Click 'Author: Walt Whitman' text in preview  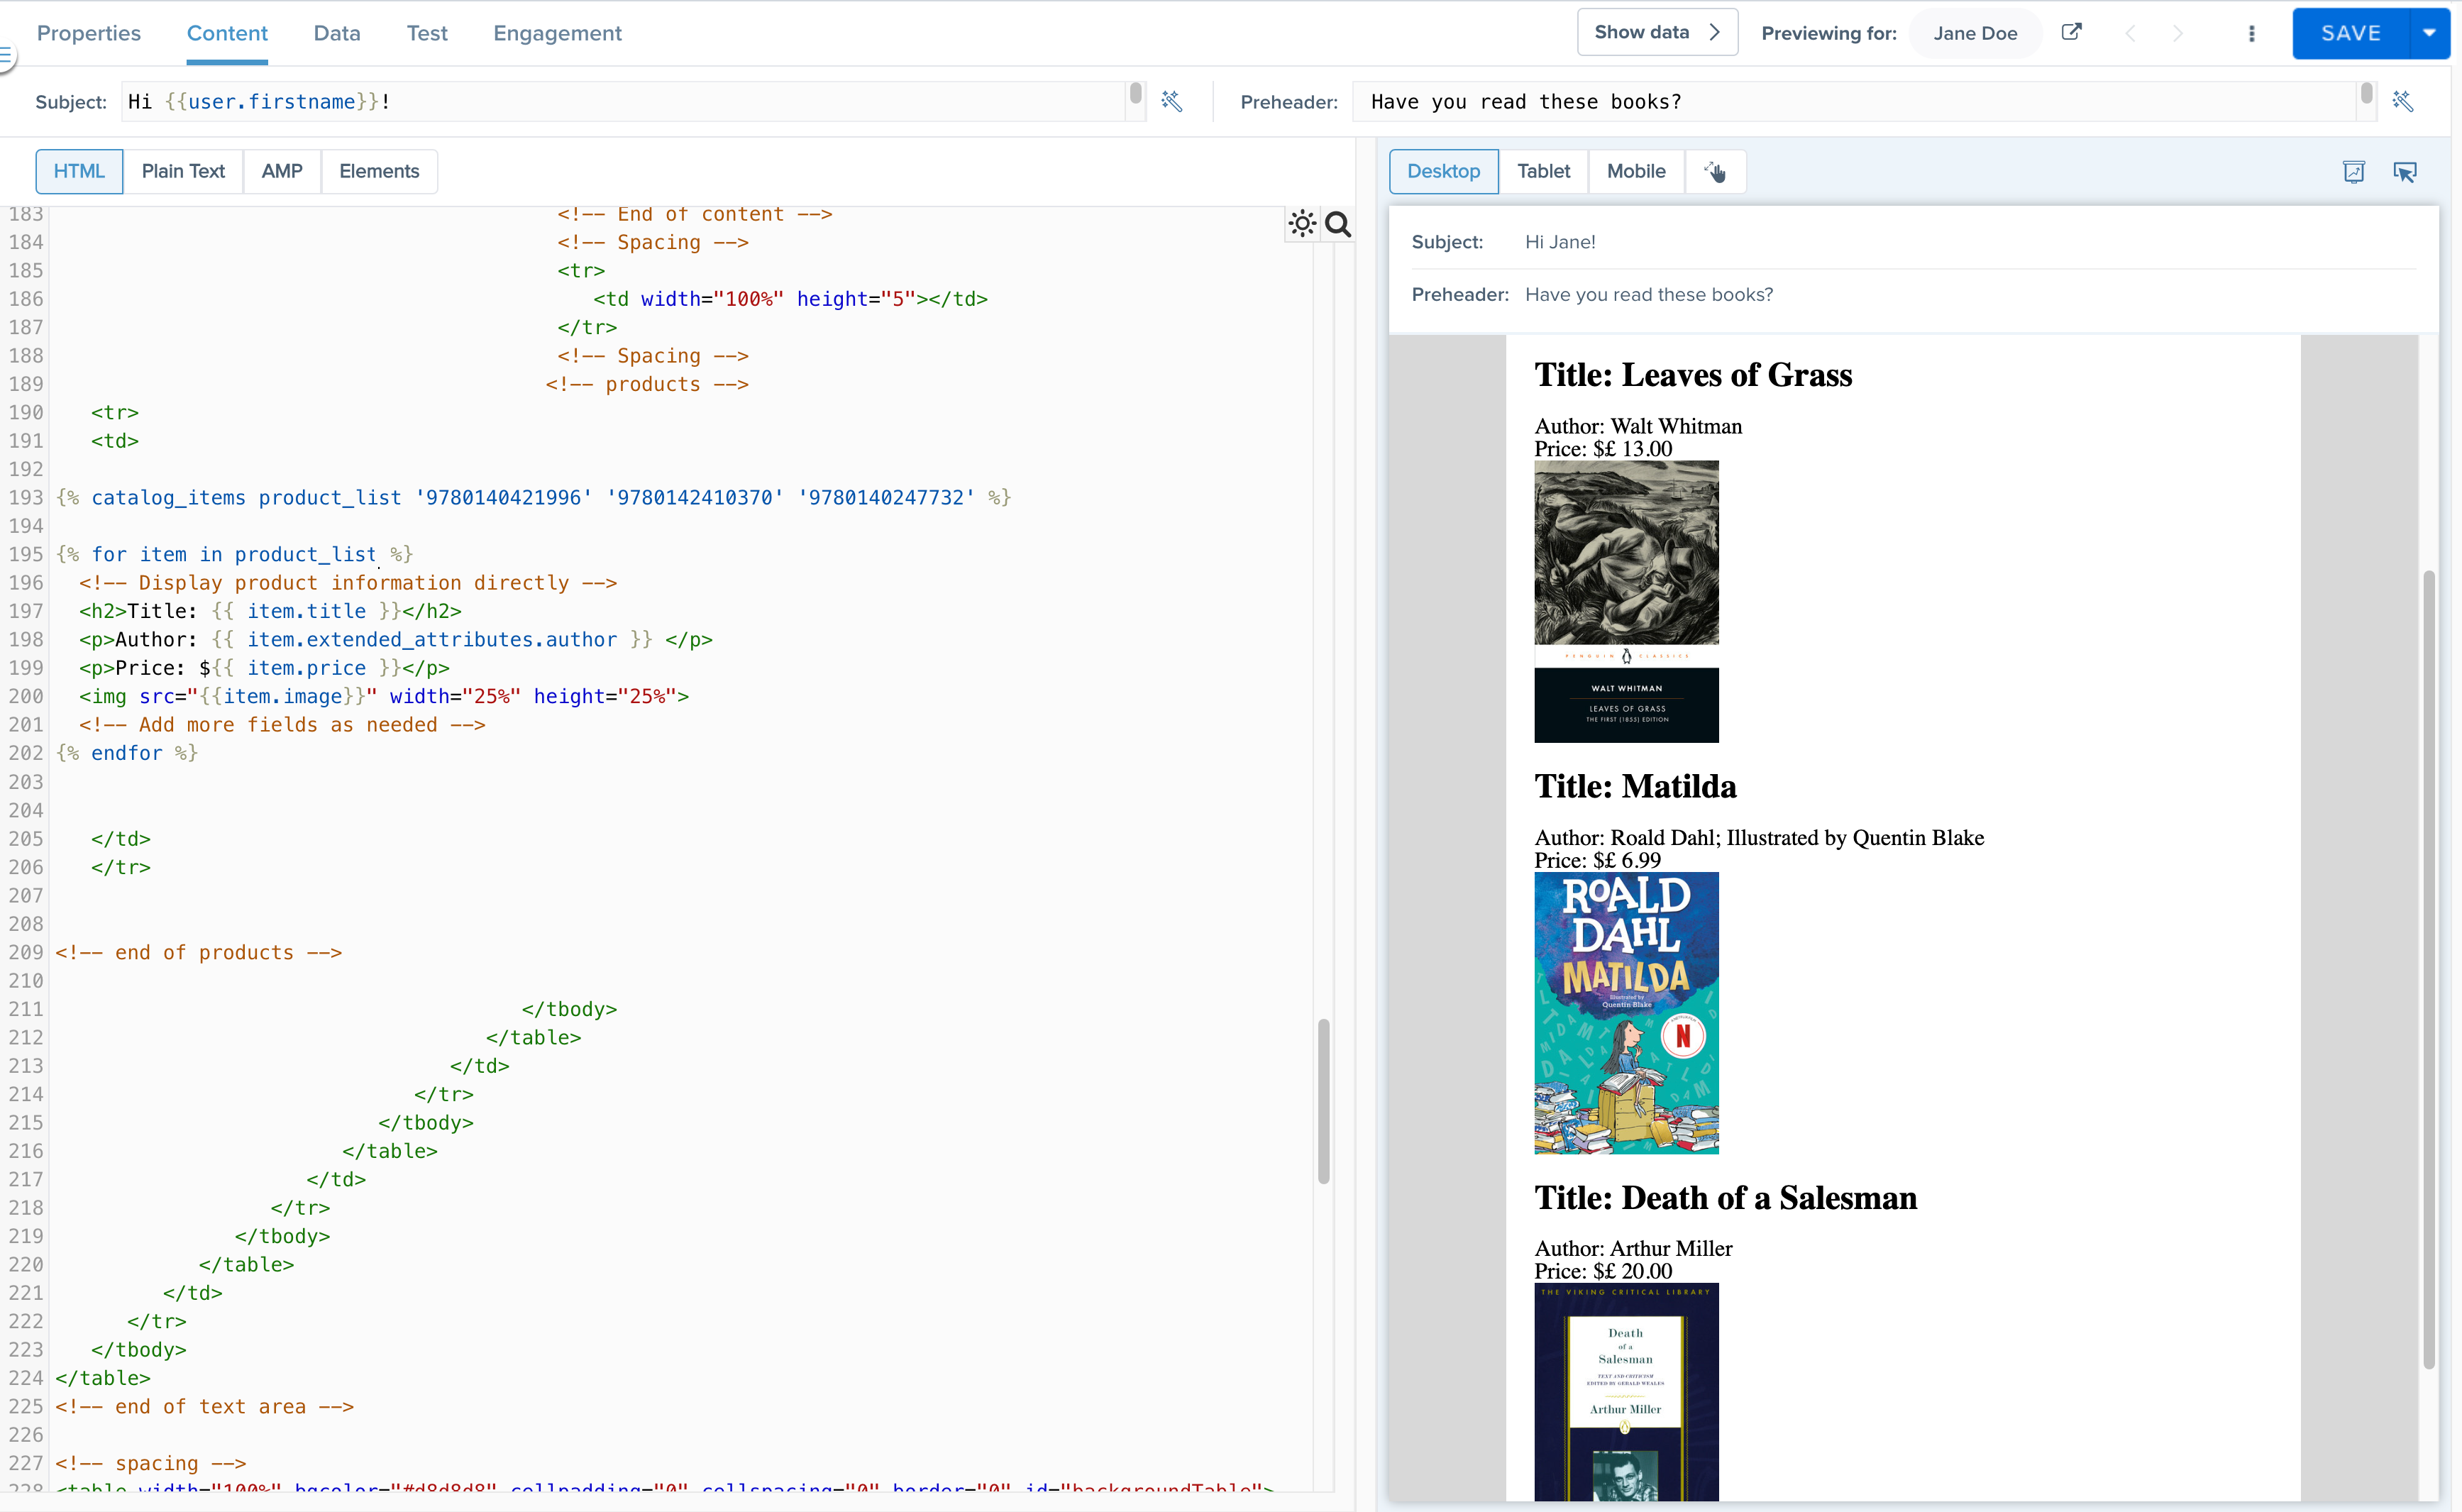point(1638,426)
